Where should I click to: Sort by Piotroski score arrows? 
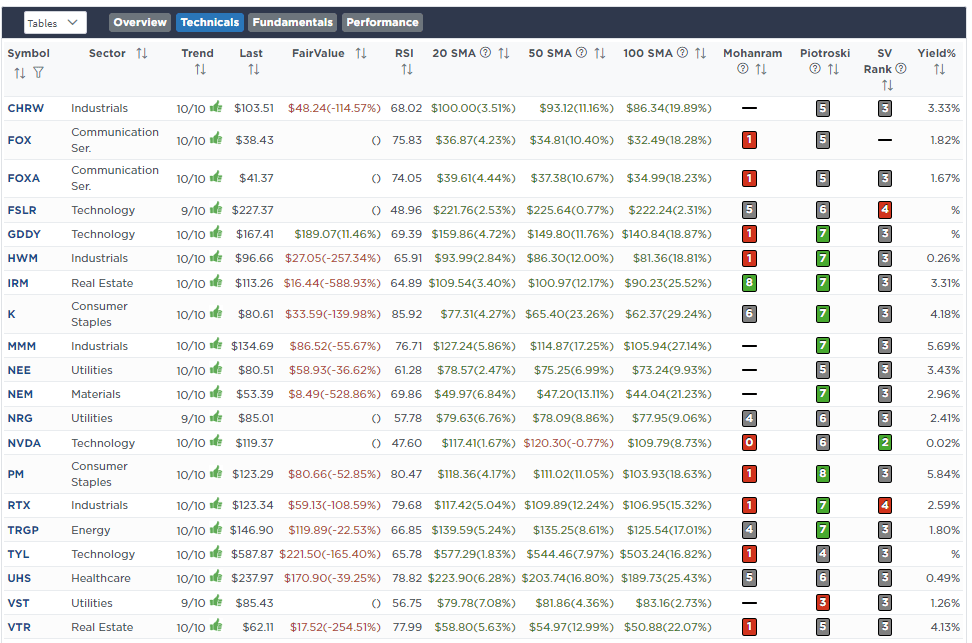pos(834,69)
